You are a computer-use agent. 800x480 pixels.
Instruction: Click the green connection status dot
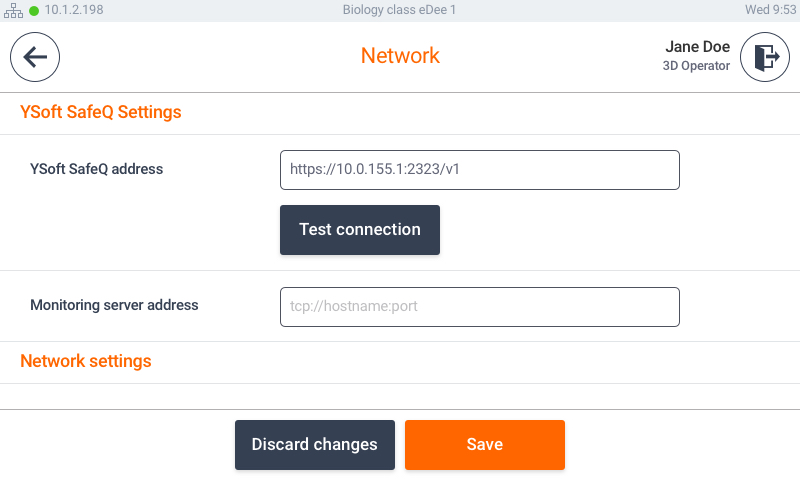[34, 10]
